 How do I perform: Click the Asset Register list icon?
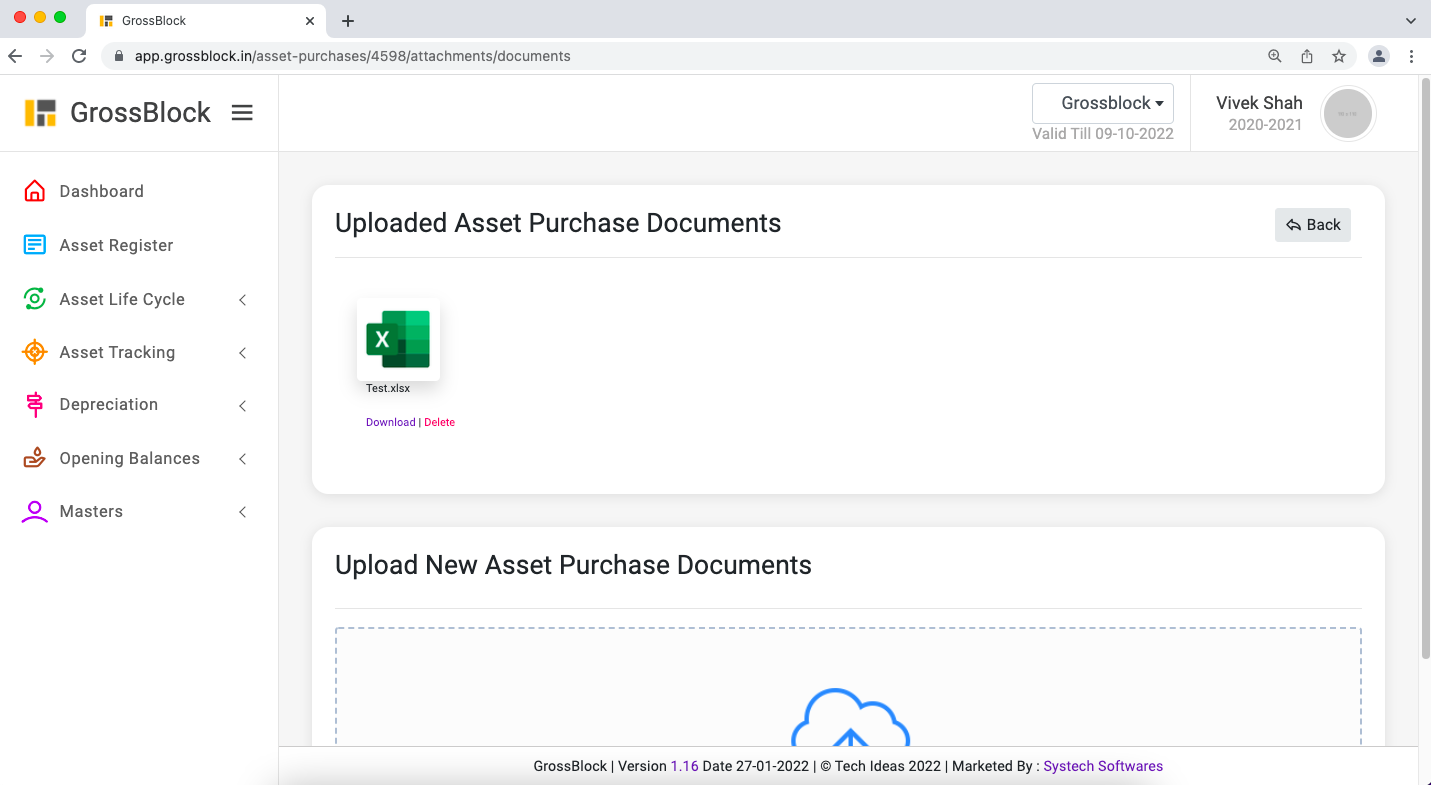(x=34, y=245)
